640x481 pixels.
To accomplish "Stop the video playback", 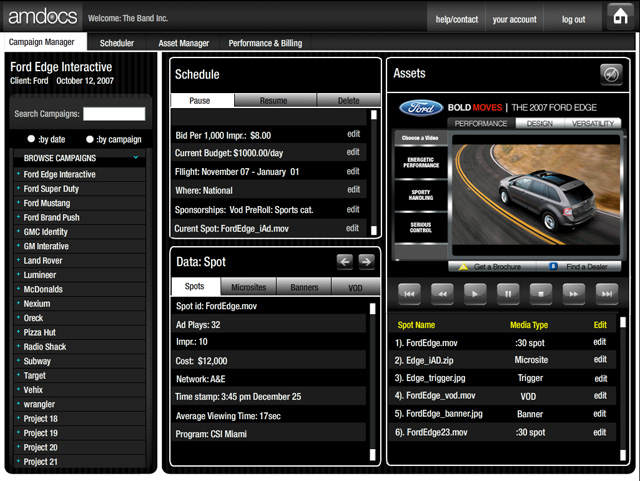I will 541,294.
